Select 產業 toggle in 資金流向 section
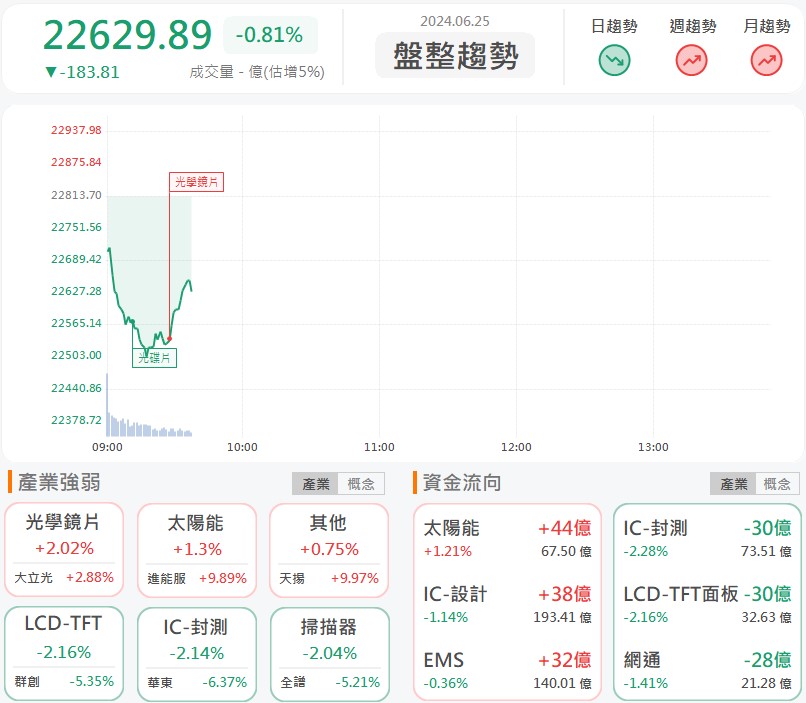The width and height of the screenshot is (806, 703). (x=733, y=484)
